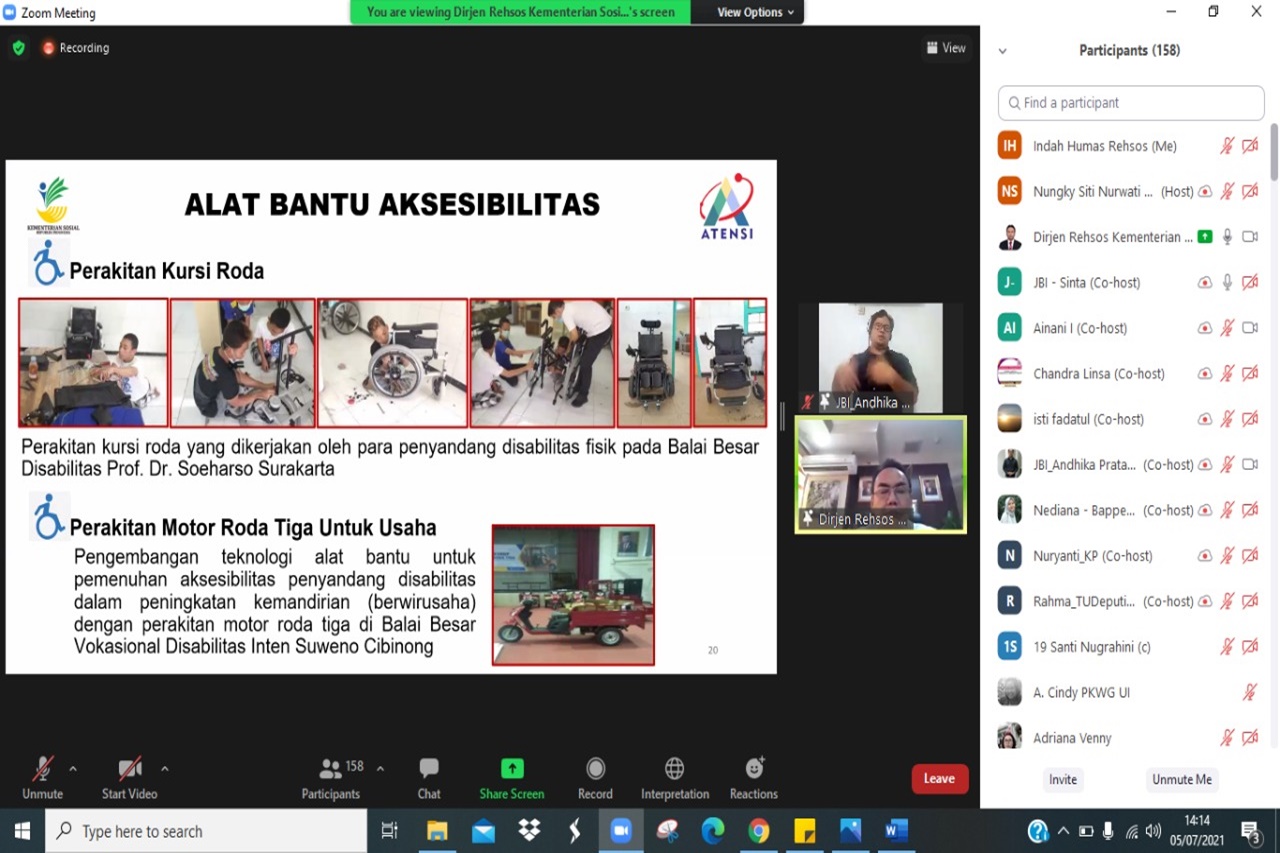Switch layout with the View button
This screenshot has height=853, width=1280.
pos(946,48)
